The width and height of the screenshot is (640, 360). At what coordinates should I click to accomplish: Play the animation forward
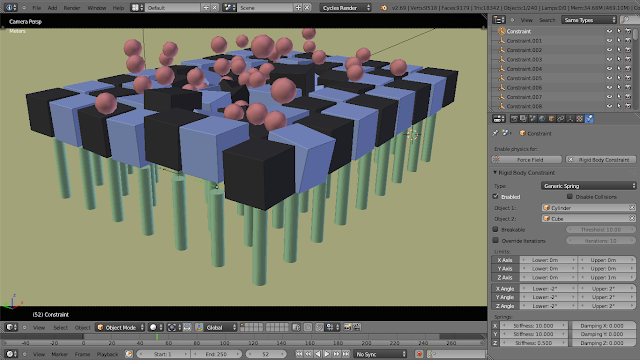(x=327, y=354)
